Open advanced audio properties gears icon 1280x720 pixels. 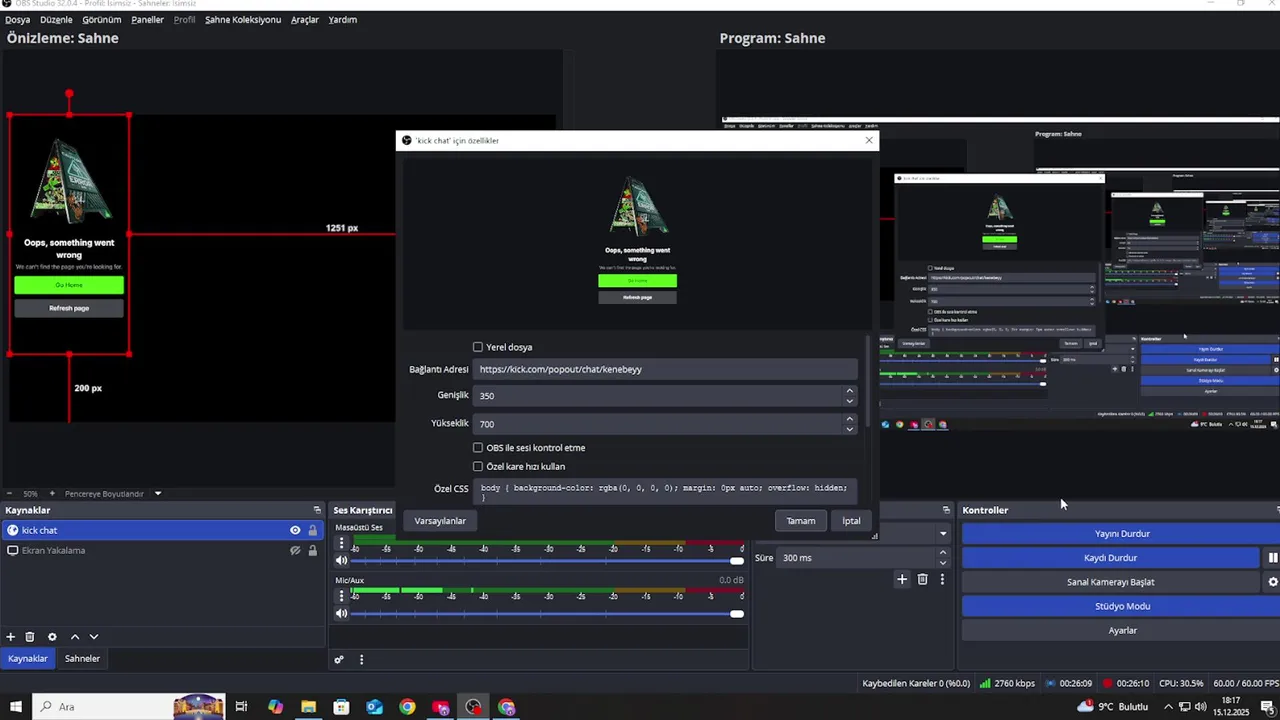coord(339,660)
